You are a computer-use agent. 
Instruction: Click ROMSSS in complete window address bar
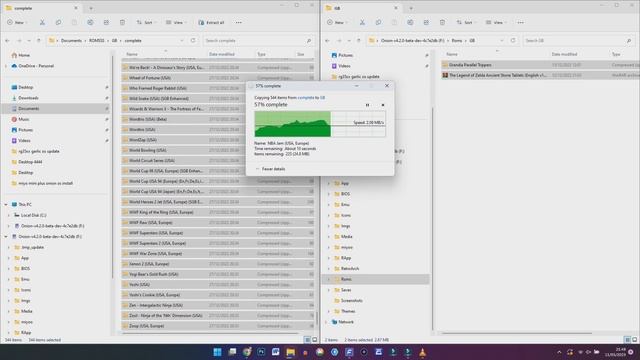97,40
